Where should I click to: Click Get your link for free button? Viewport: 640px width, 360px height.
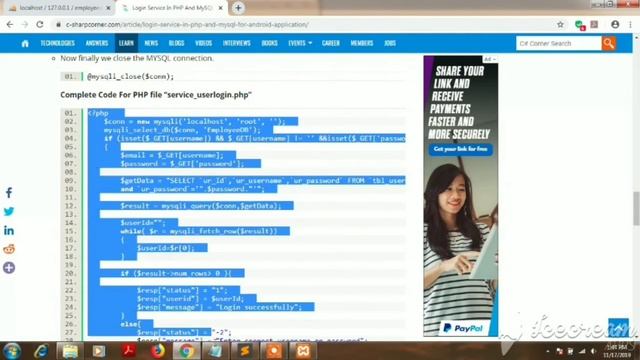point(460,149)
